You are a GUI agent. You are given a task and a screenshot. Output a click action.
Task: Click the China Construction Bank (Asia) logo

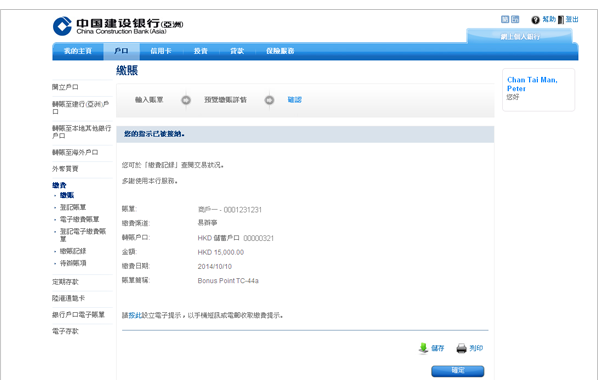[118, 26]
